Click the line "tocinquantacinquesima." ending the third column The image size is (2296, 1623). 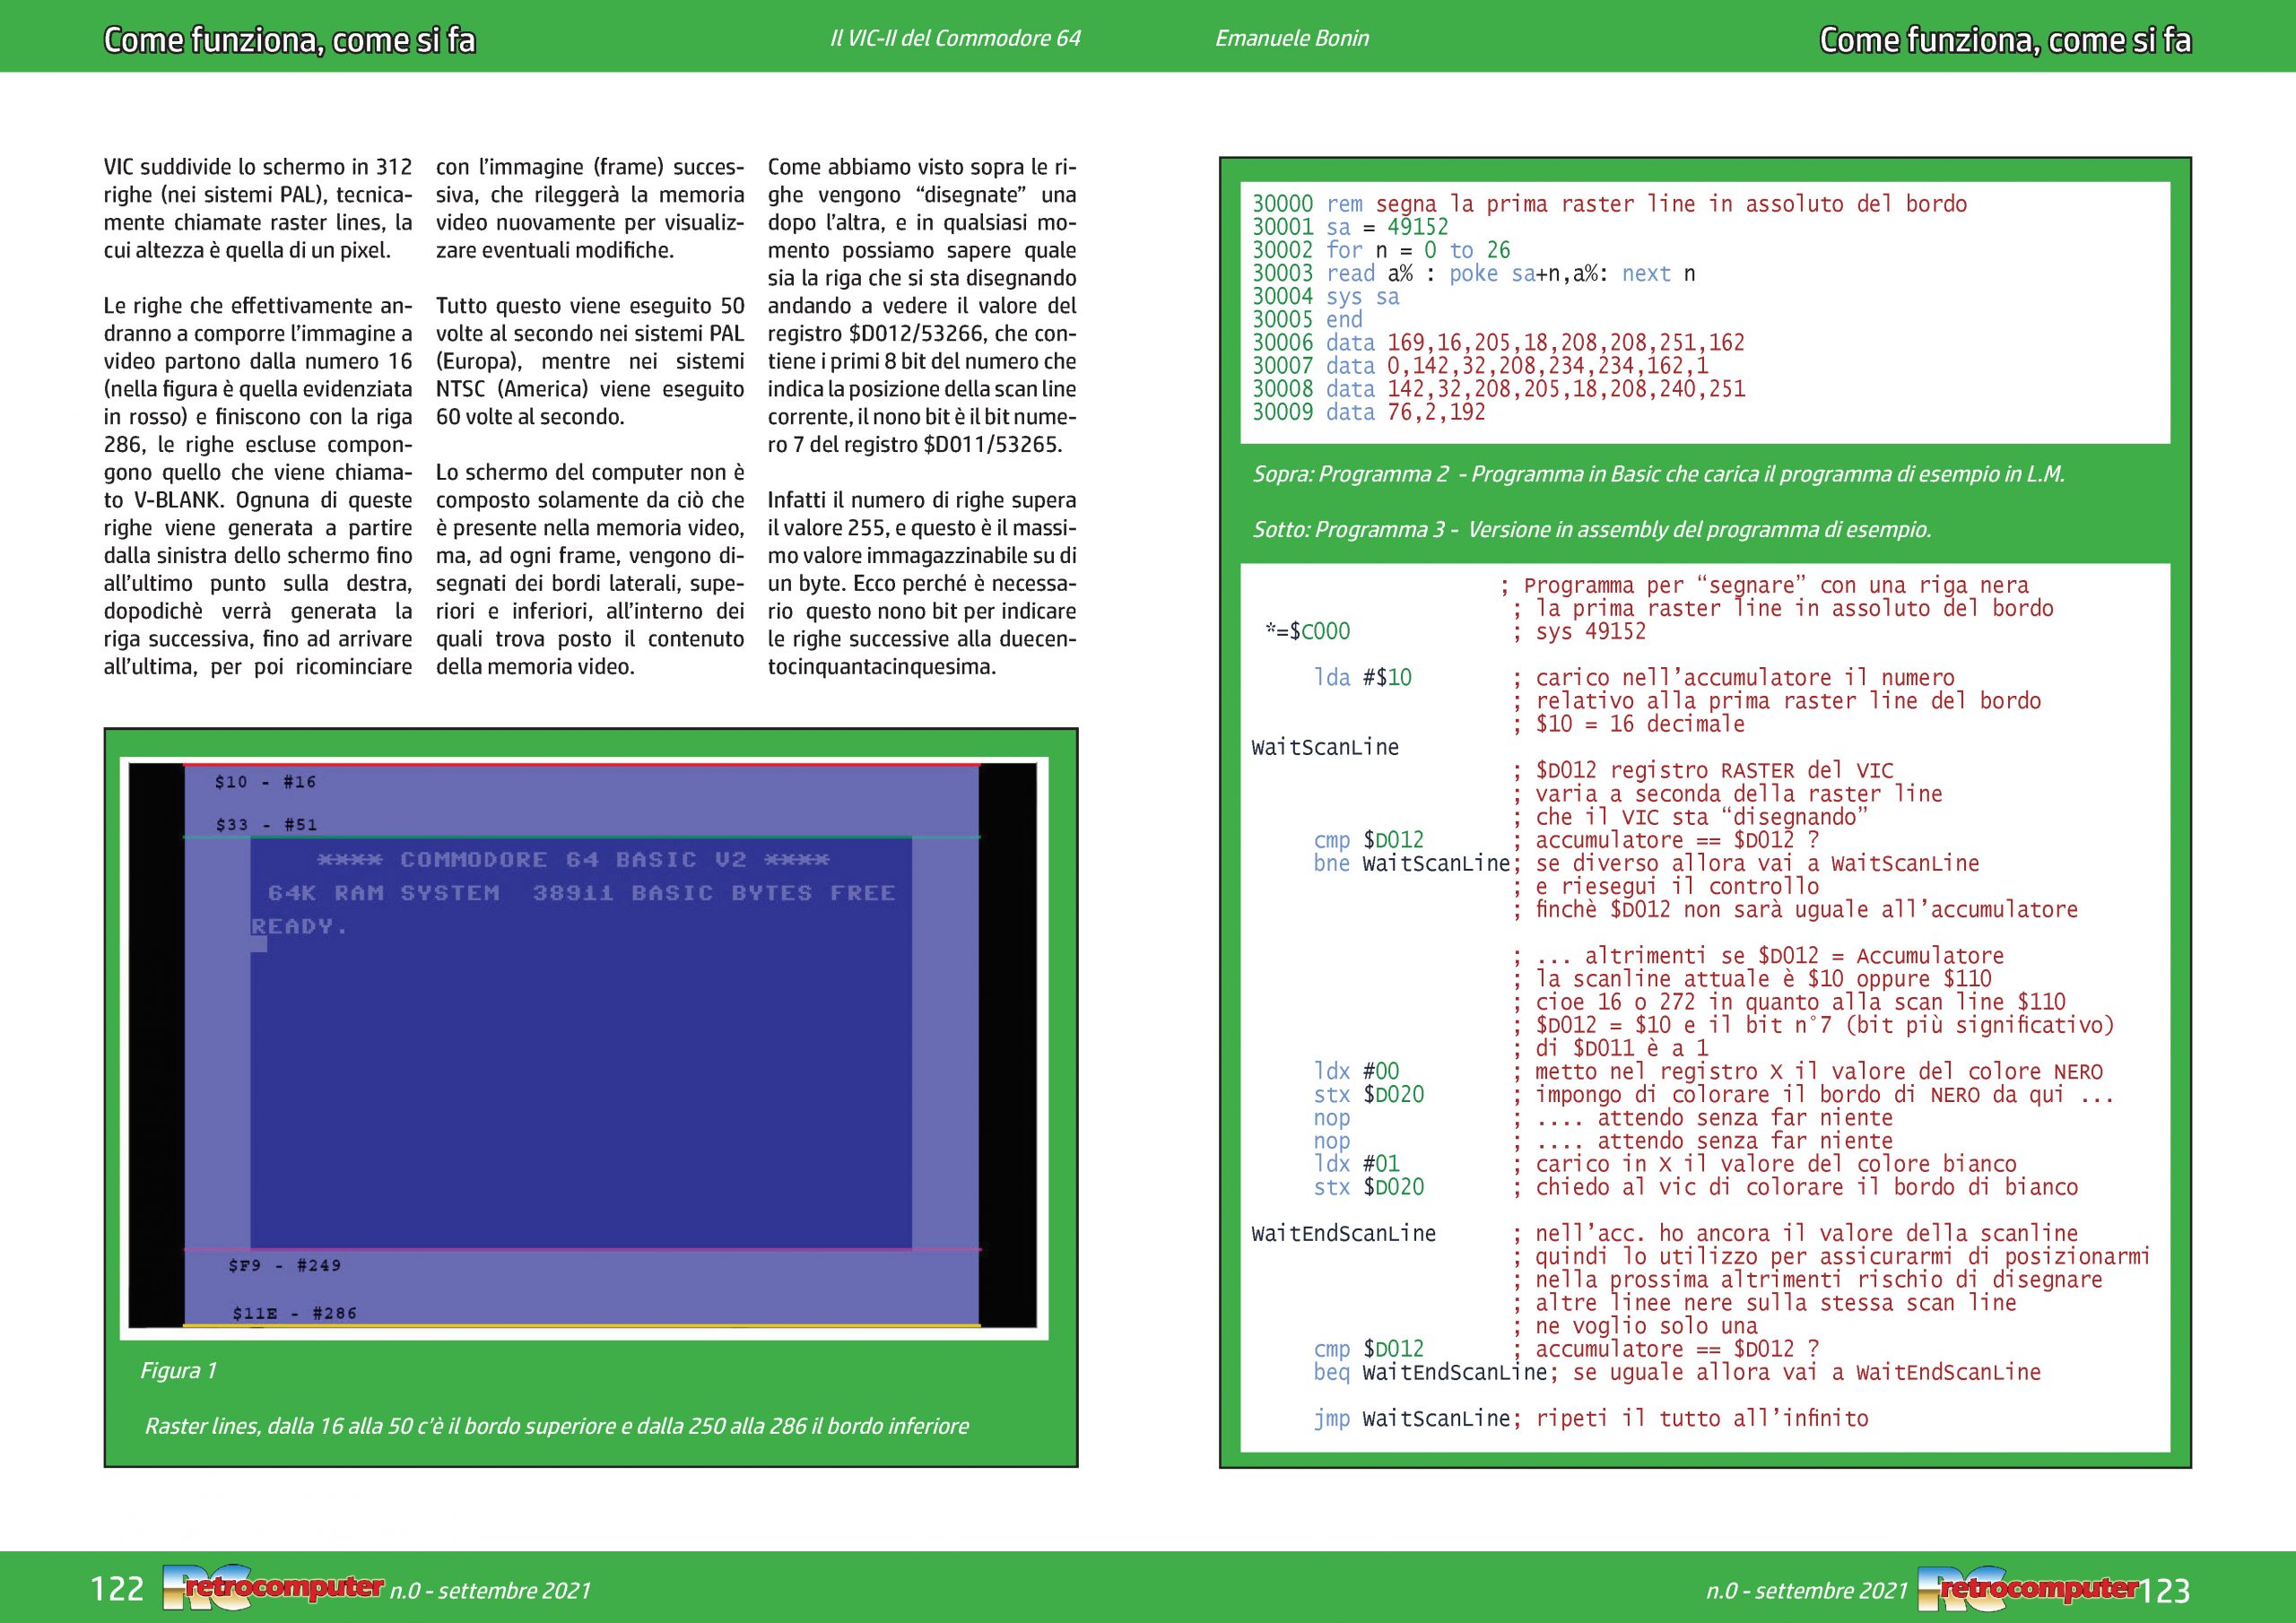882,667
